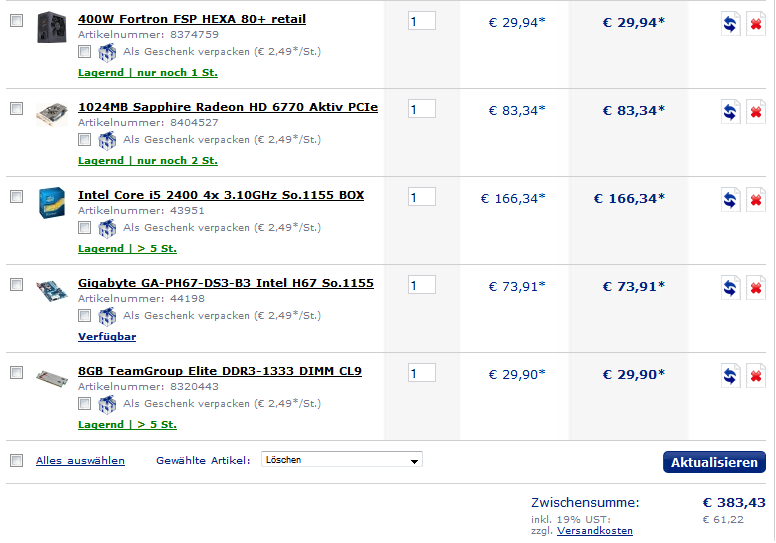The height and width of the screenshot is (543, 776).
Task: Click the dropdown arrow next to Löschen
Action: pos(414,461)
